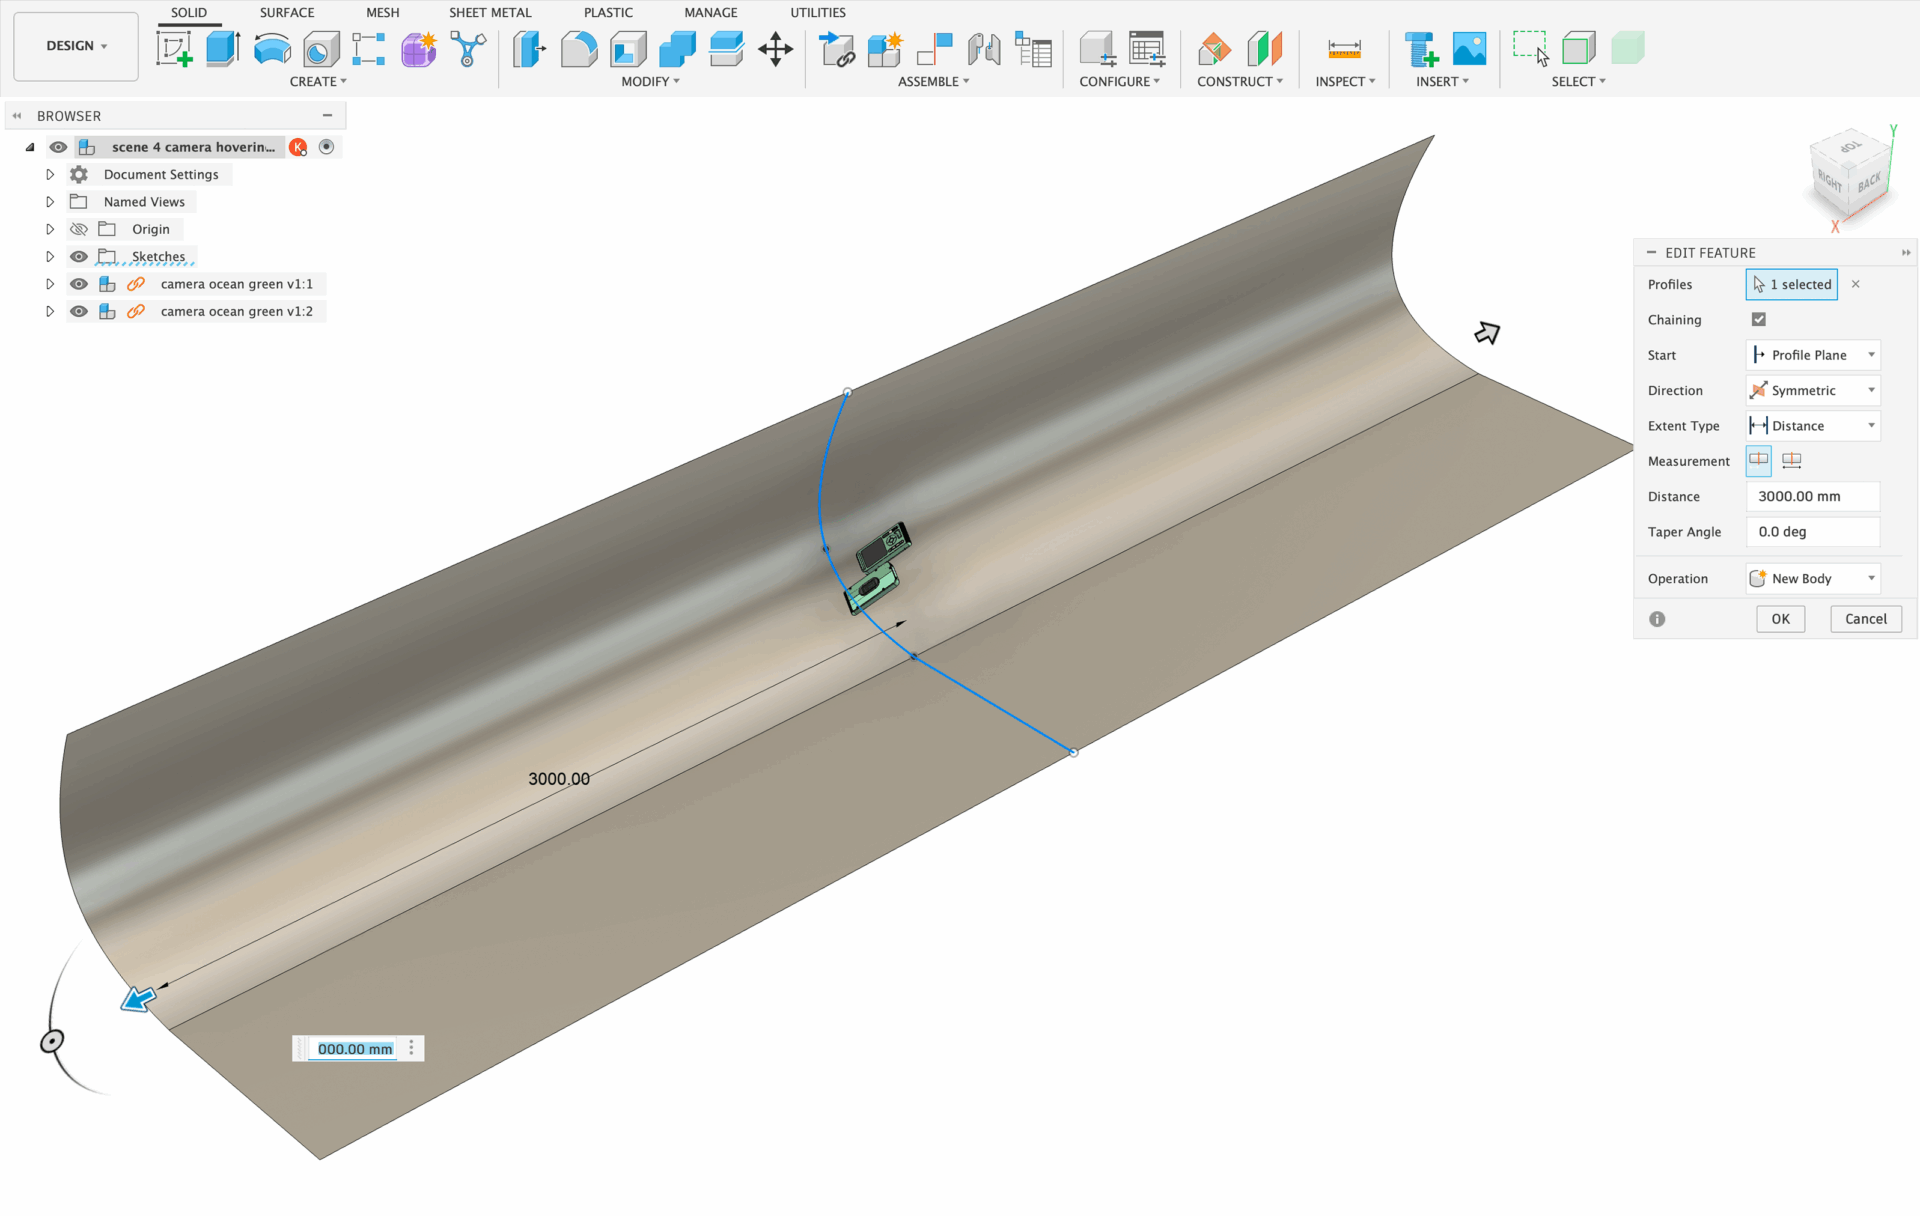Expand the Named Views tree node
1920x1216 pixels.
coord(50,202)
